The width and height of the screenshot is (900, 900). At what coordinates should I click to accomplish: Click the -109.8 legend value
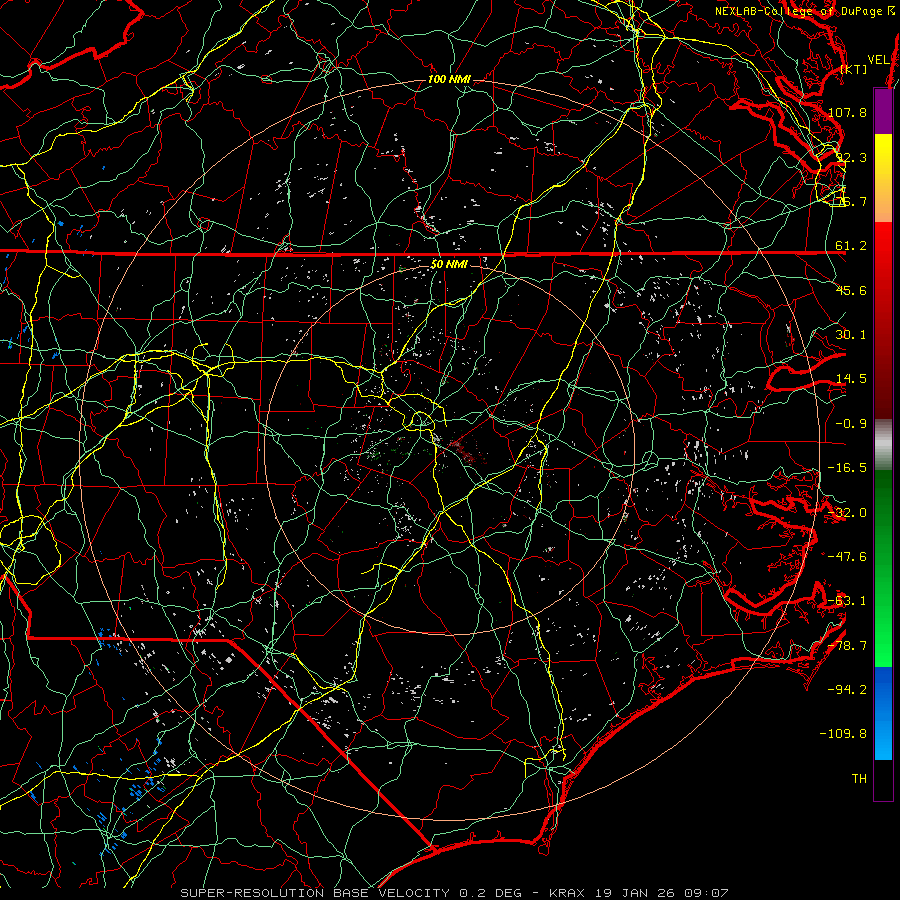[x=843, y=734]
